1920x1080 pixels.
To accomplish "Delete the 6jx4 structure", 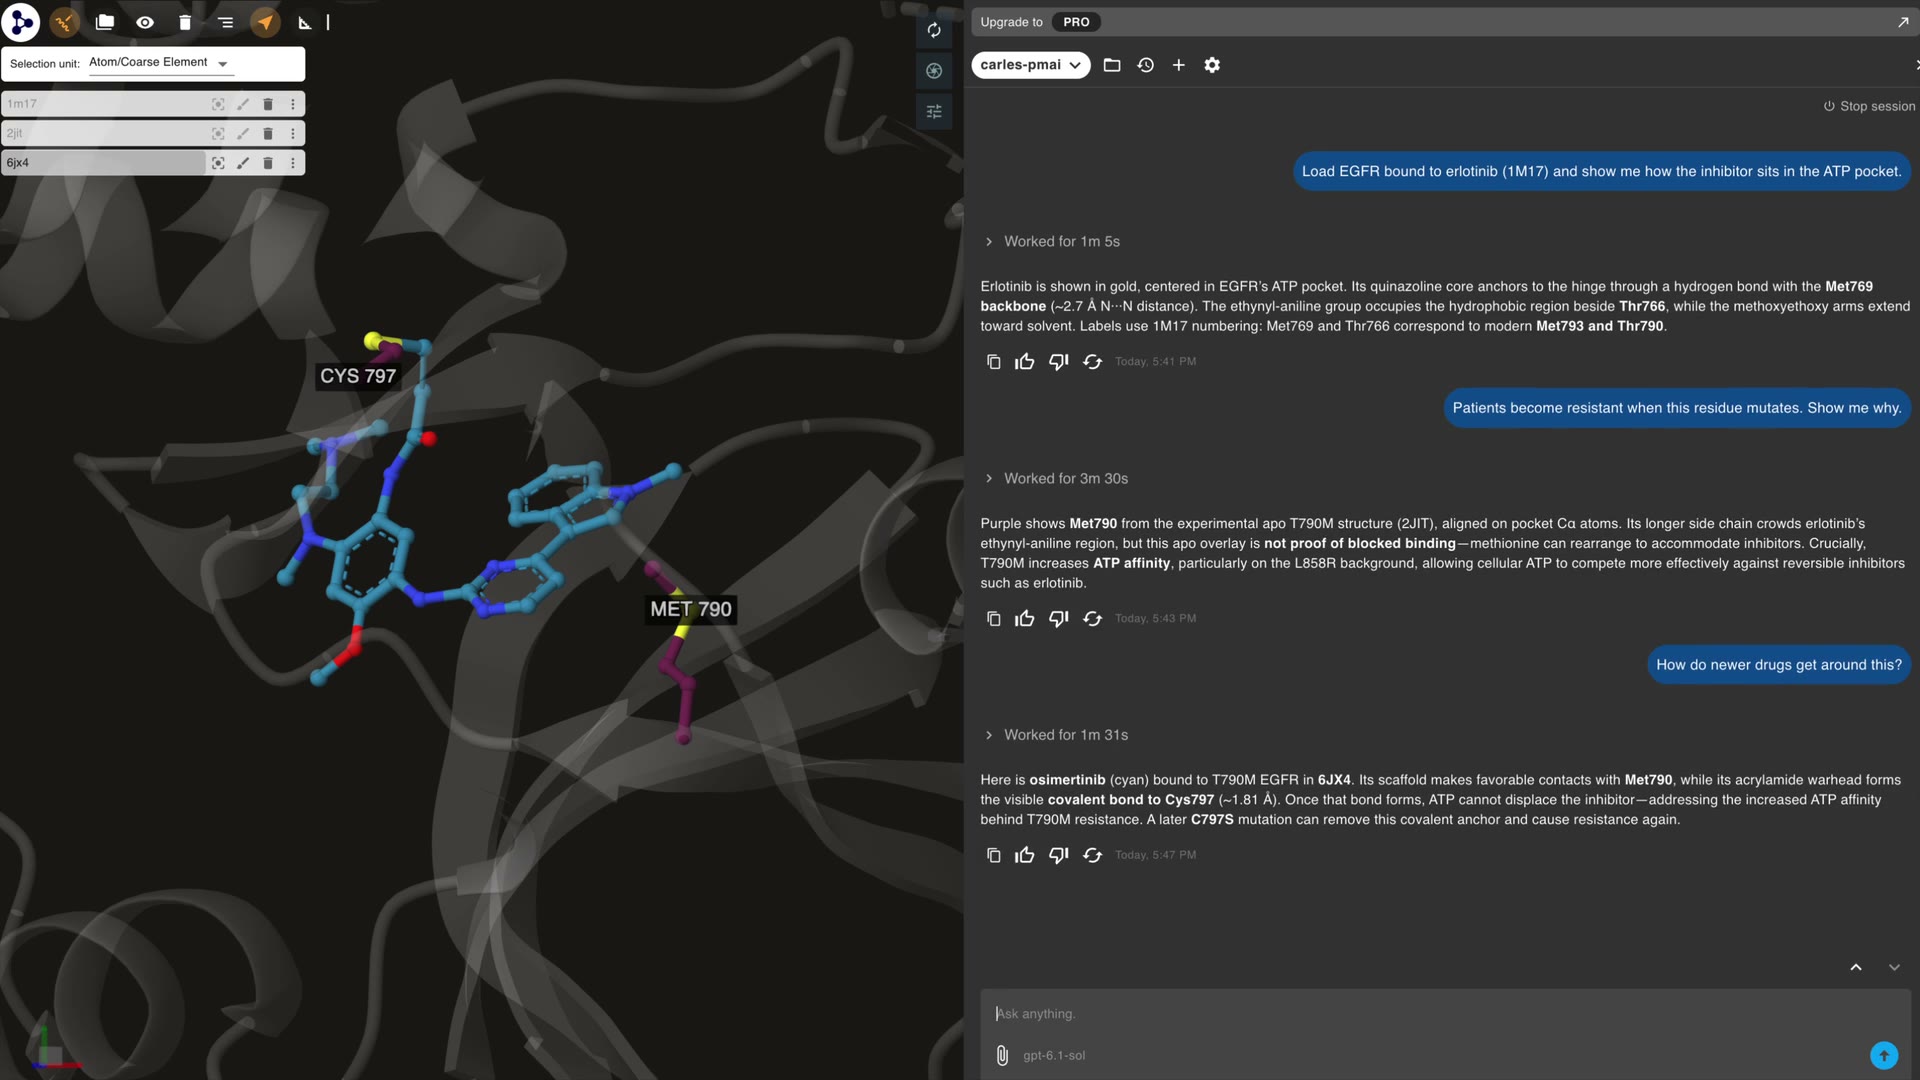I will [x=268, y=162].
